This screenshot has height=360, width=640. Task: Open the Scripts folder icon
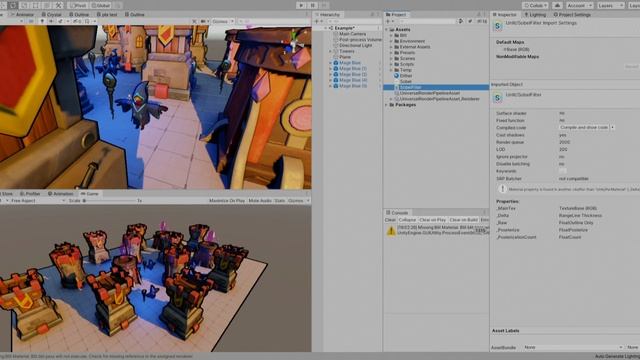(396, 64)
